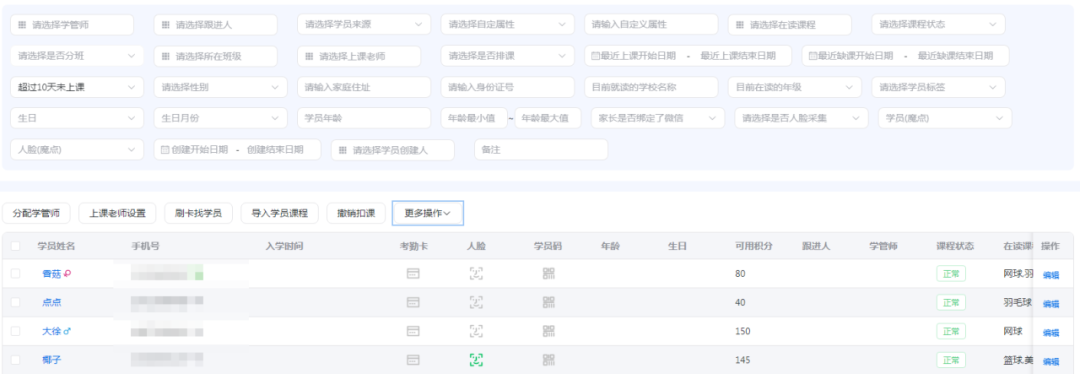The height and width of the screenshot is (374, 1080).
Task: Open 人脸(魔点) dropdown
Action: click(76, 149)
